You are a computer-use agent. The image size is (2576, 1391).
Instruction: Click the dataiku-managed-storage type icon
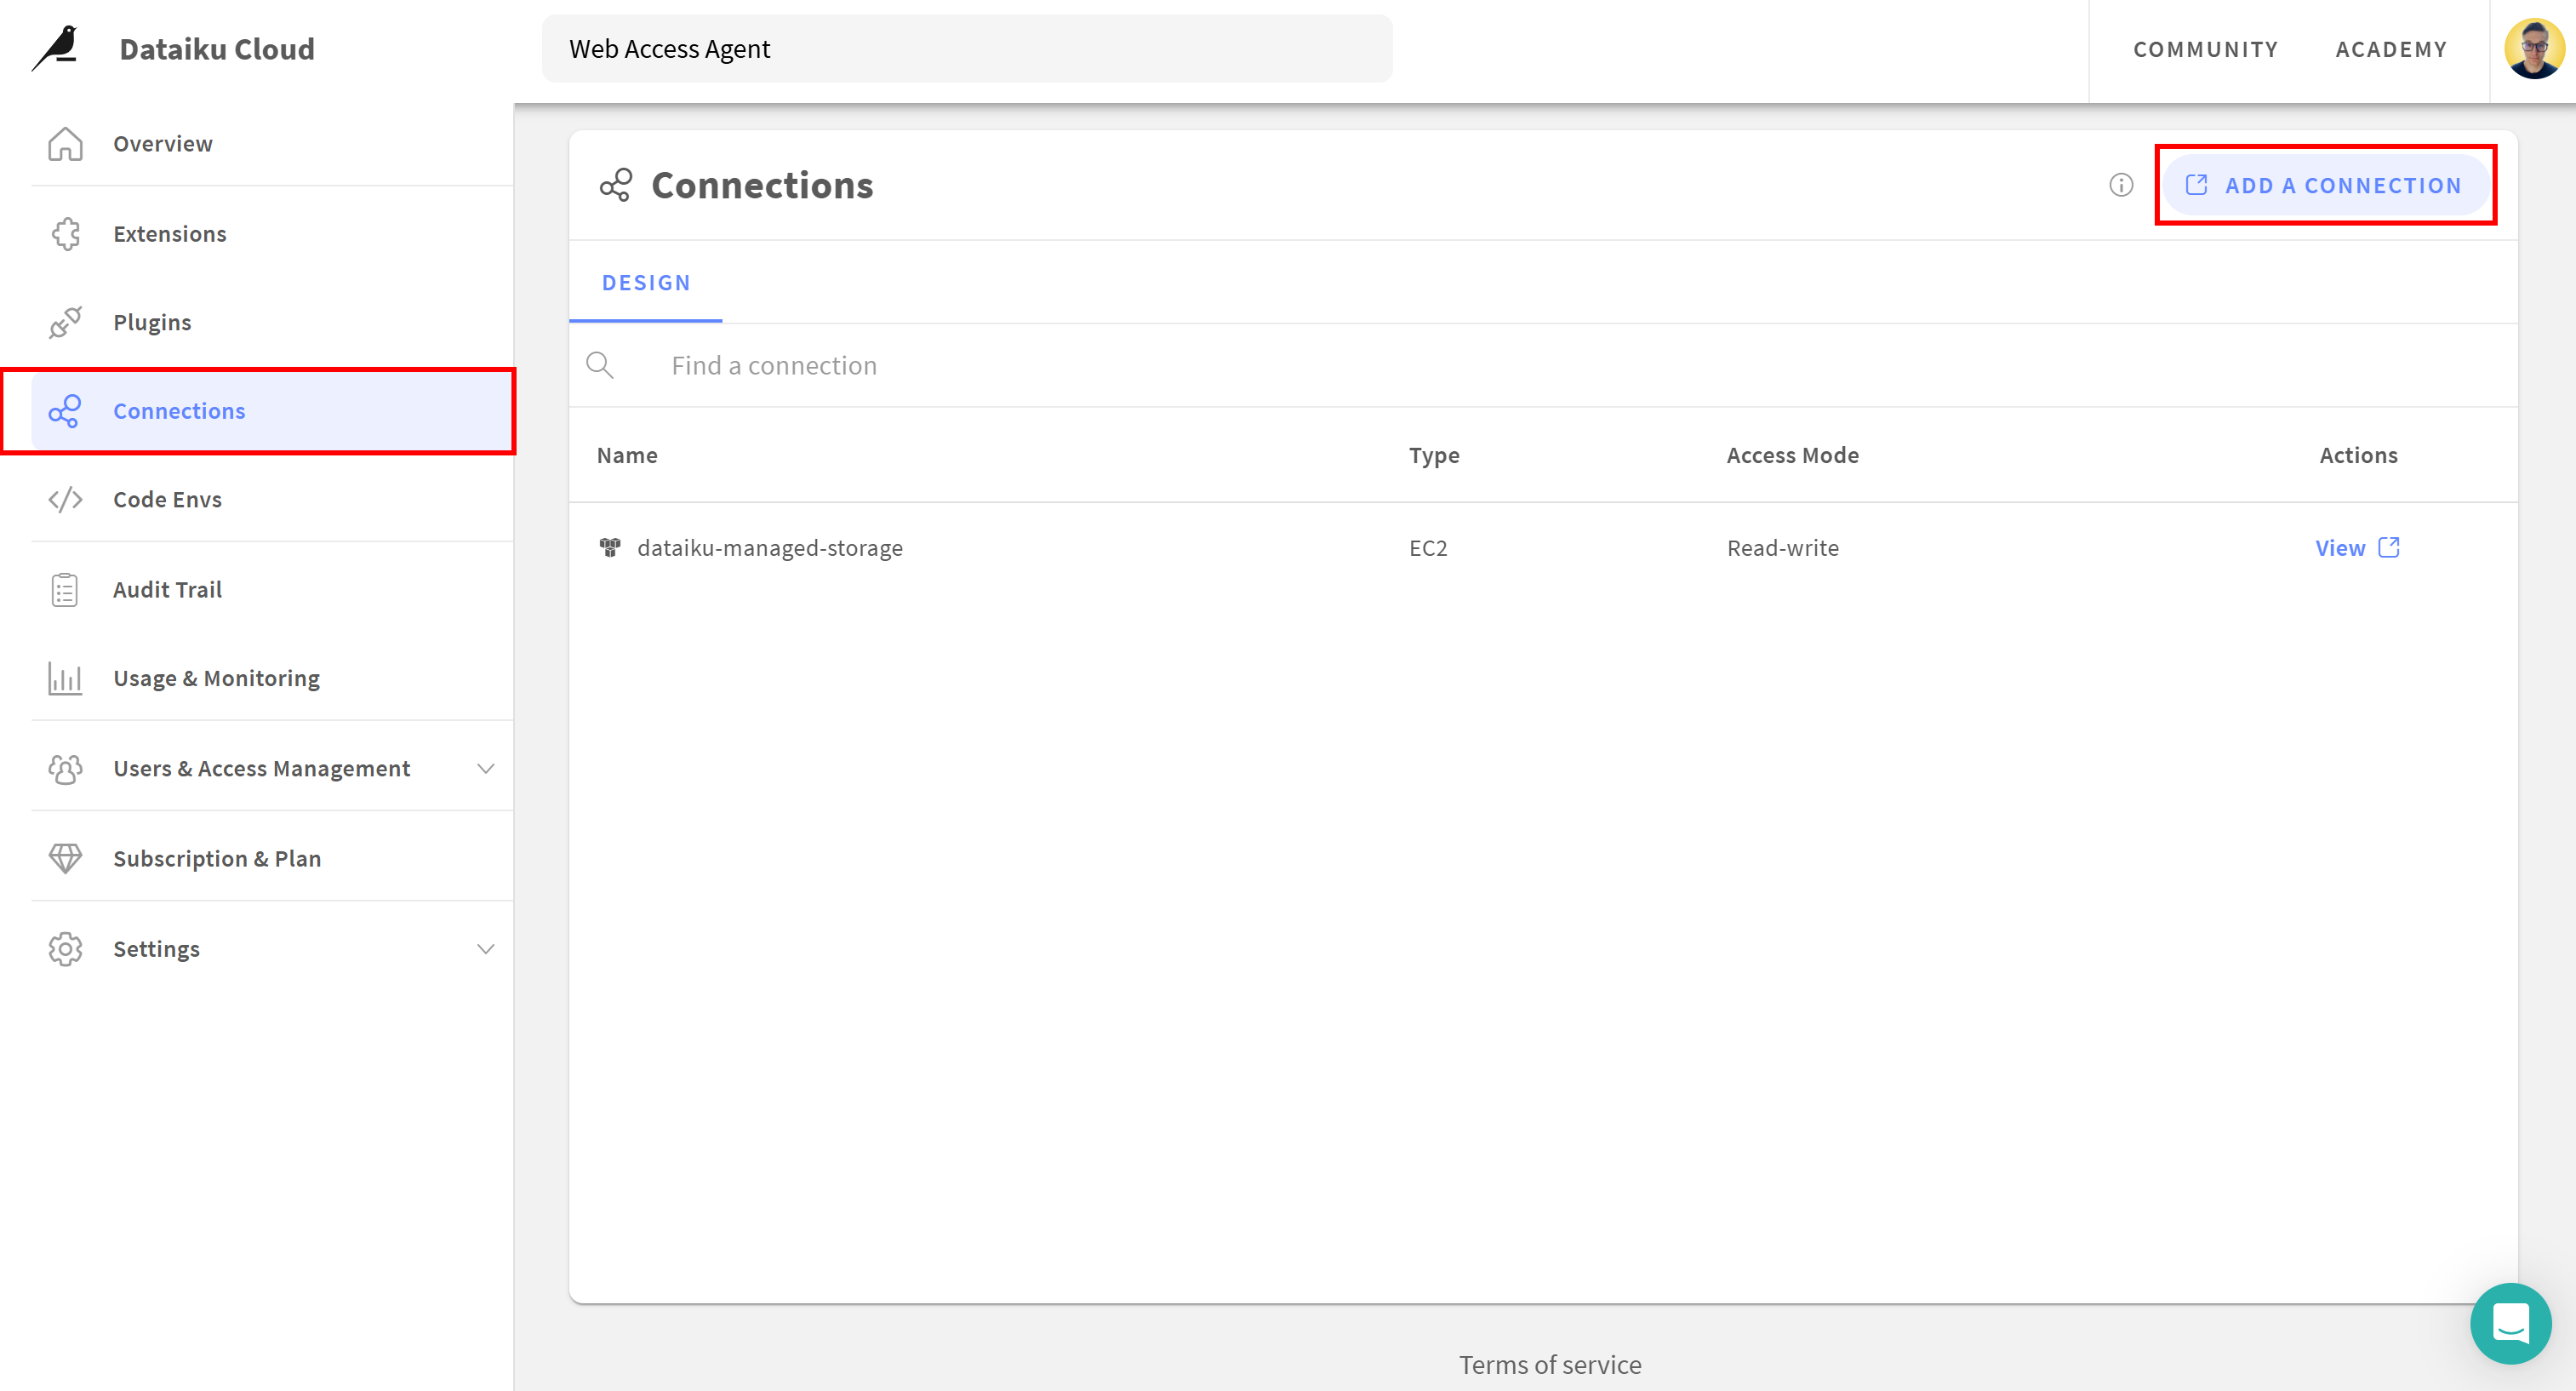[x=610, y=547]
